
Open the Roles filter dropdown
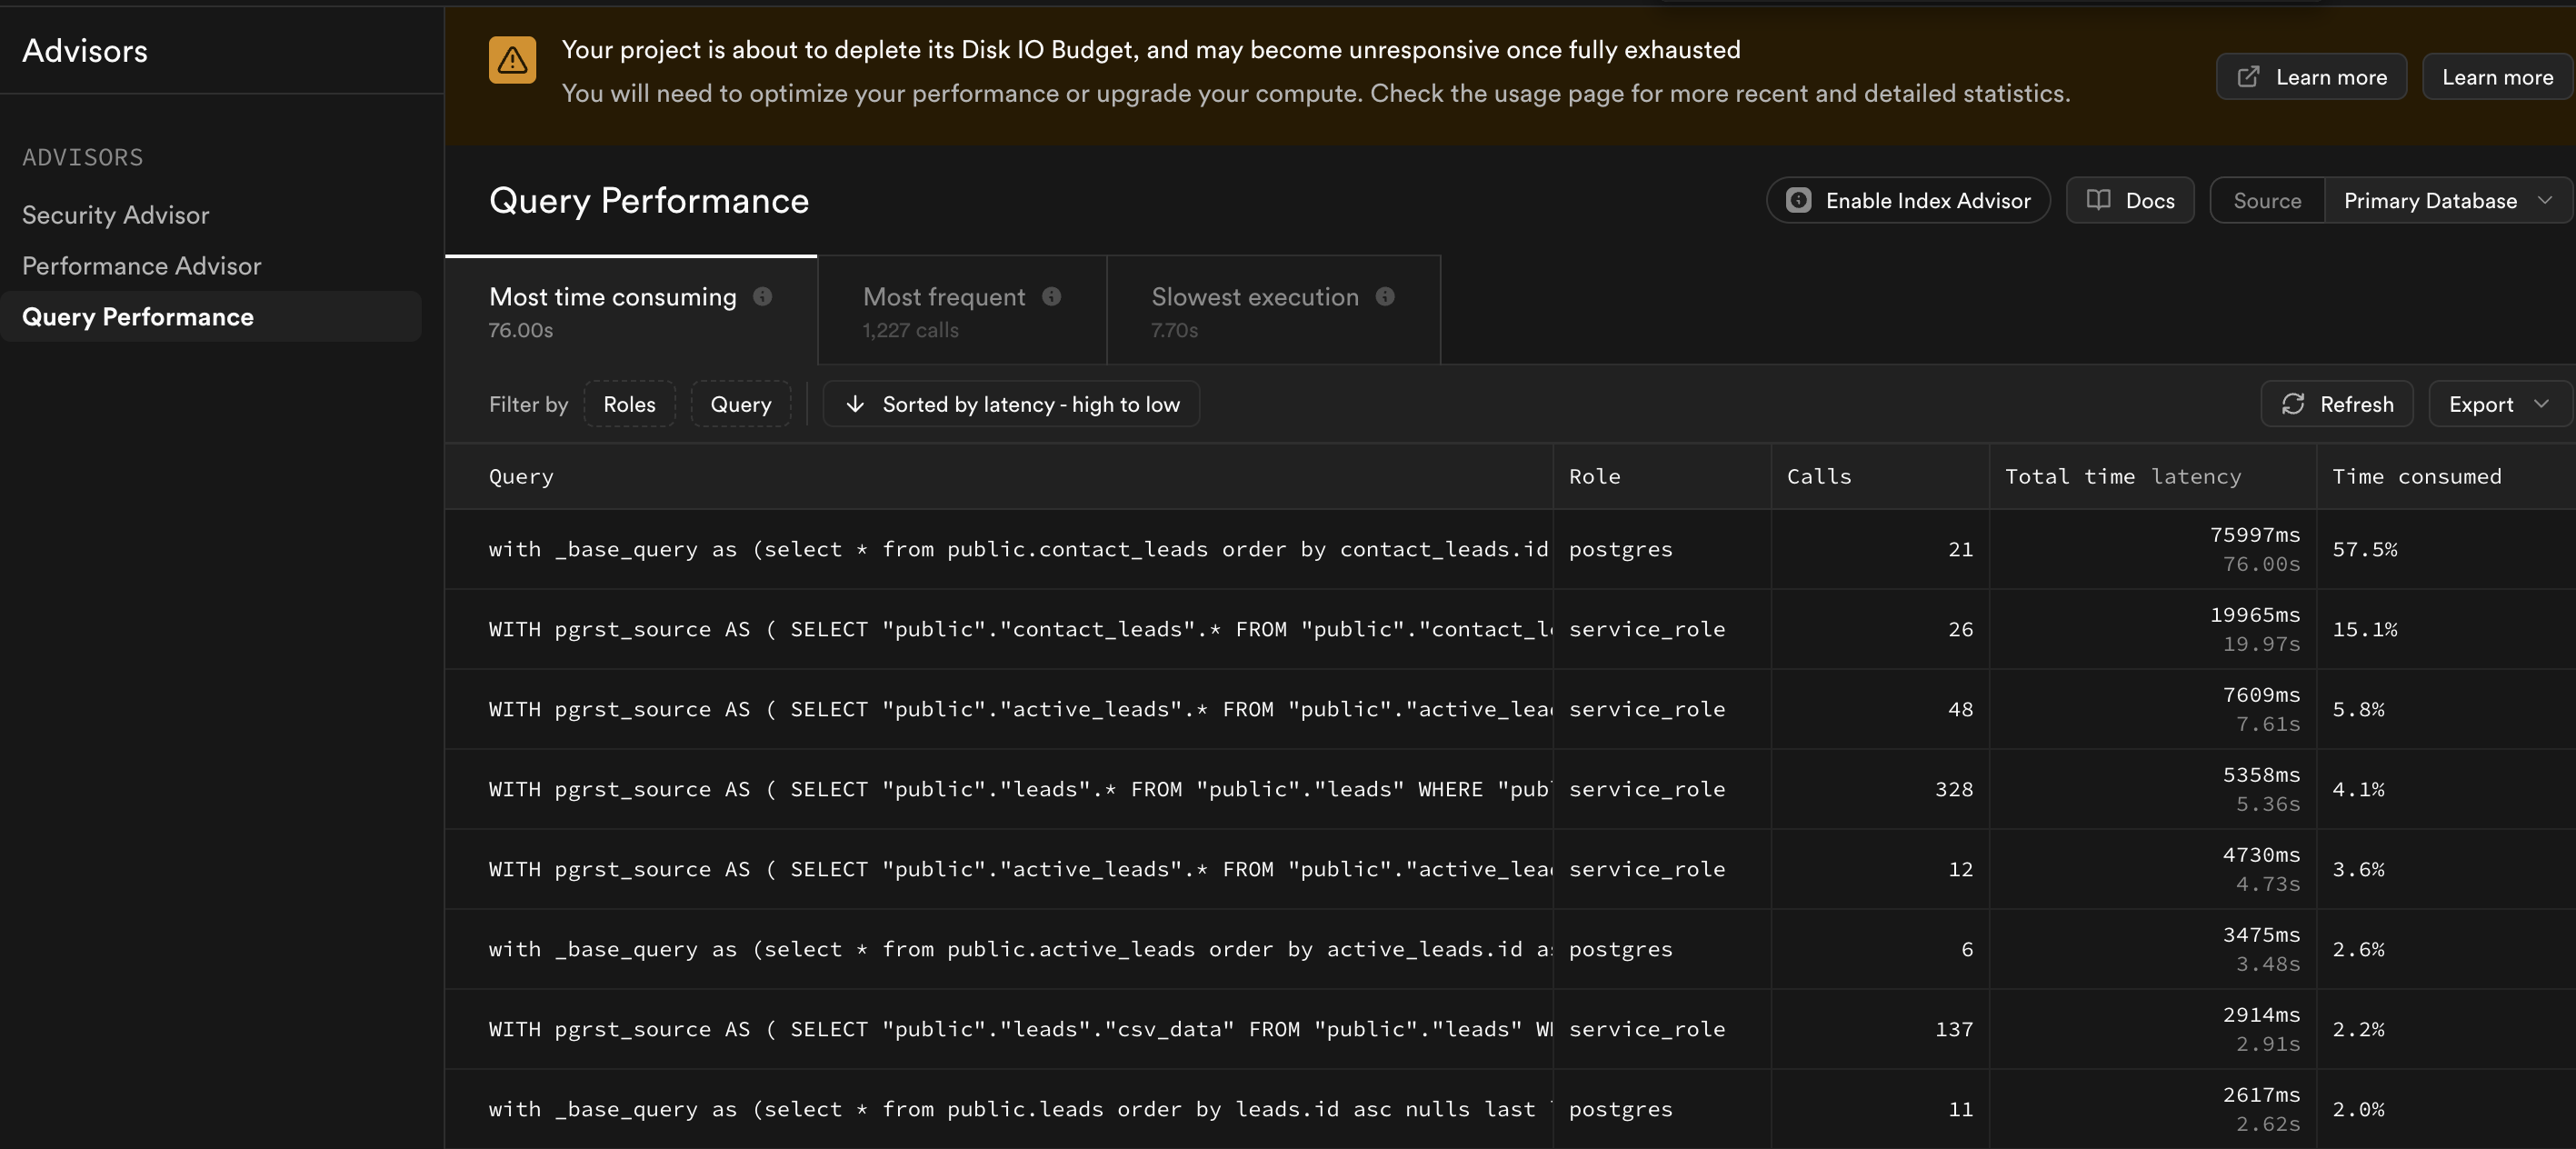[629, 404]
